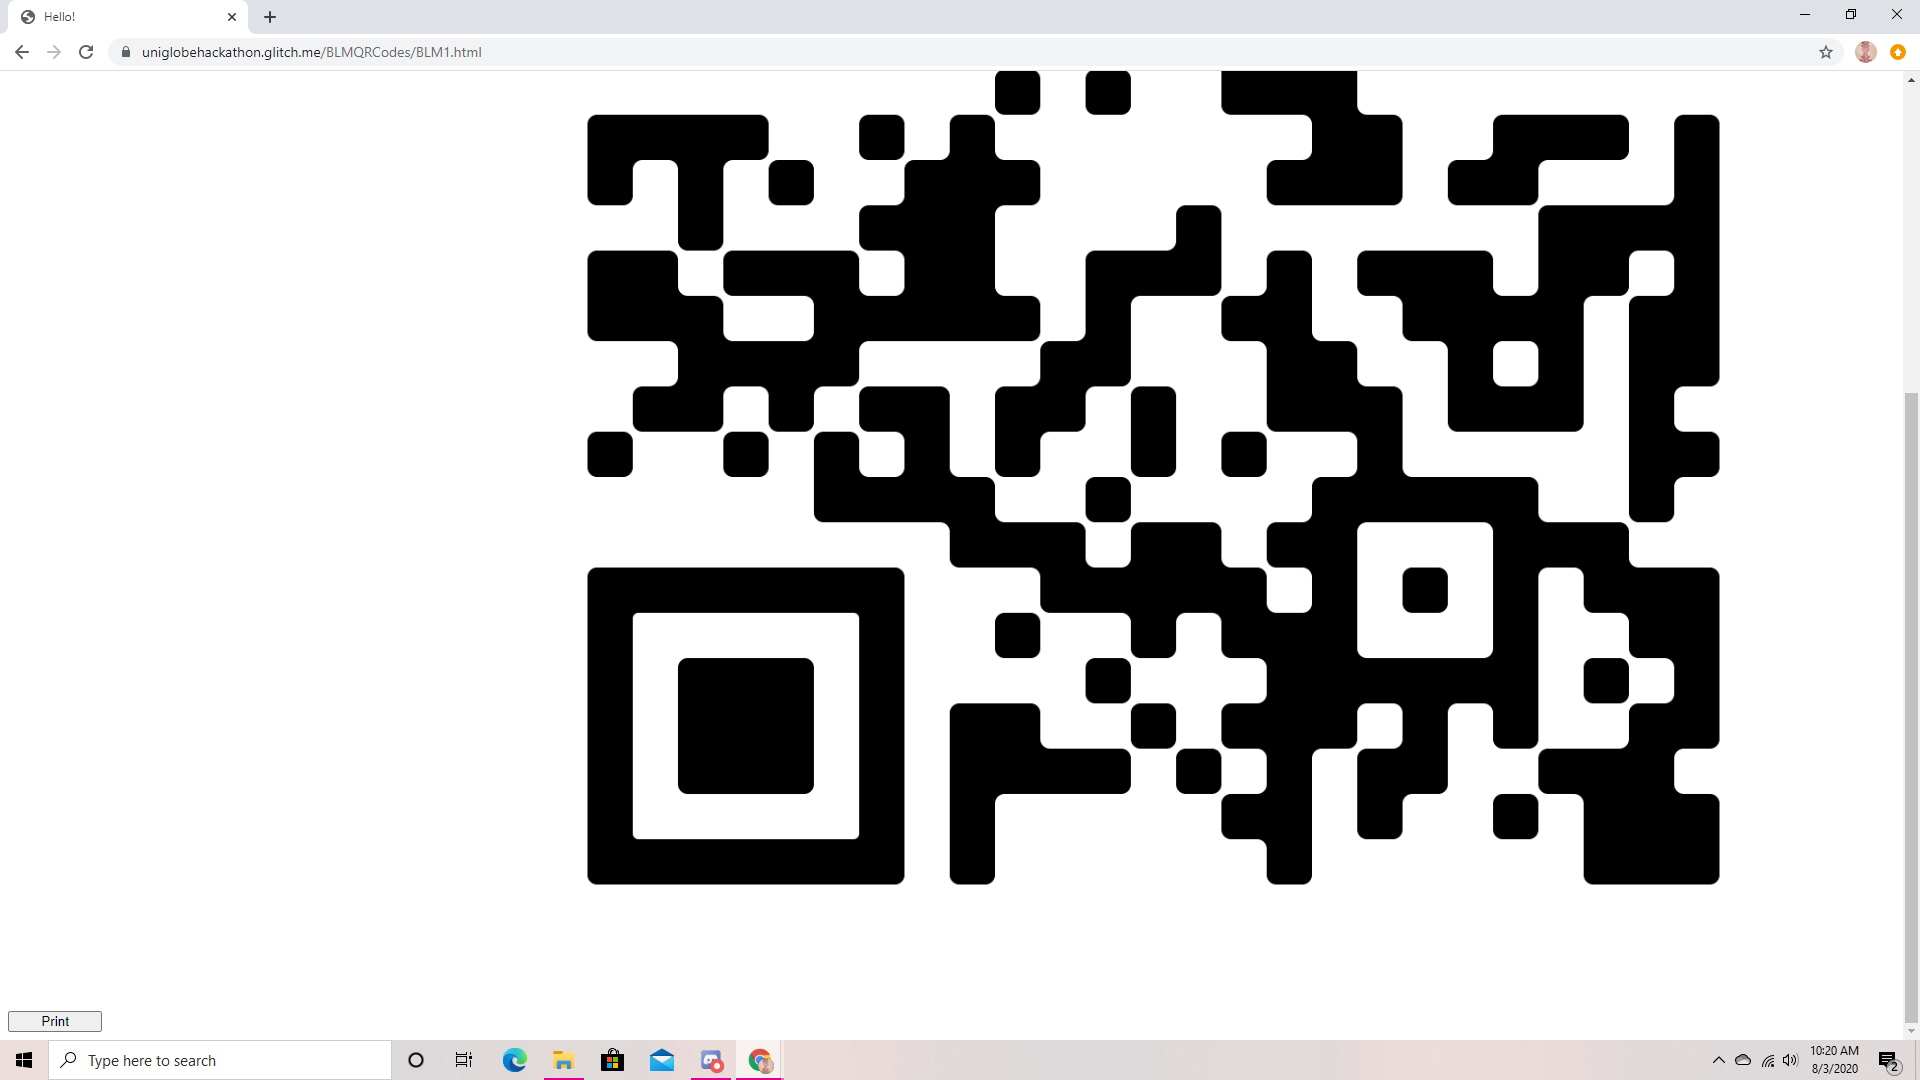Launch Microsoft Edge from taskbar

(x=514, y=1060)
